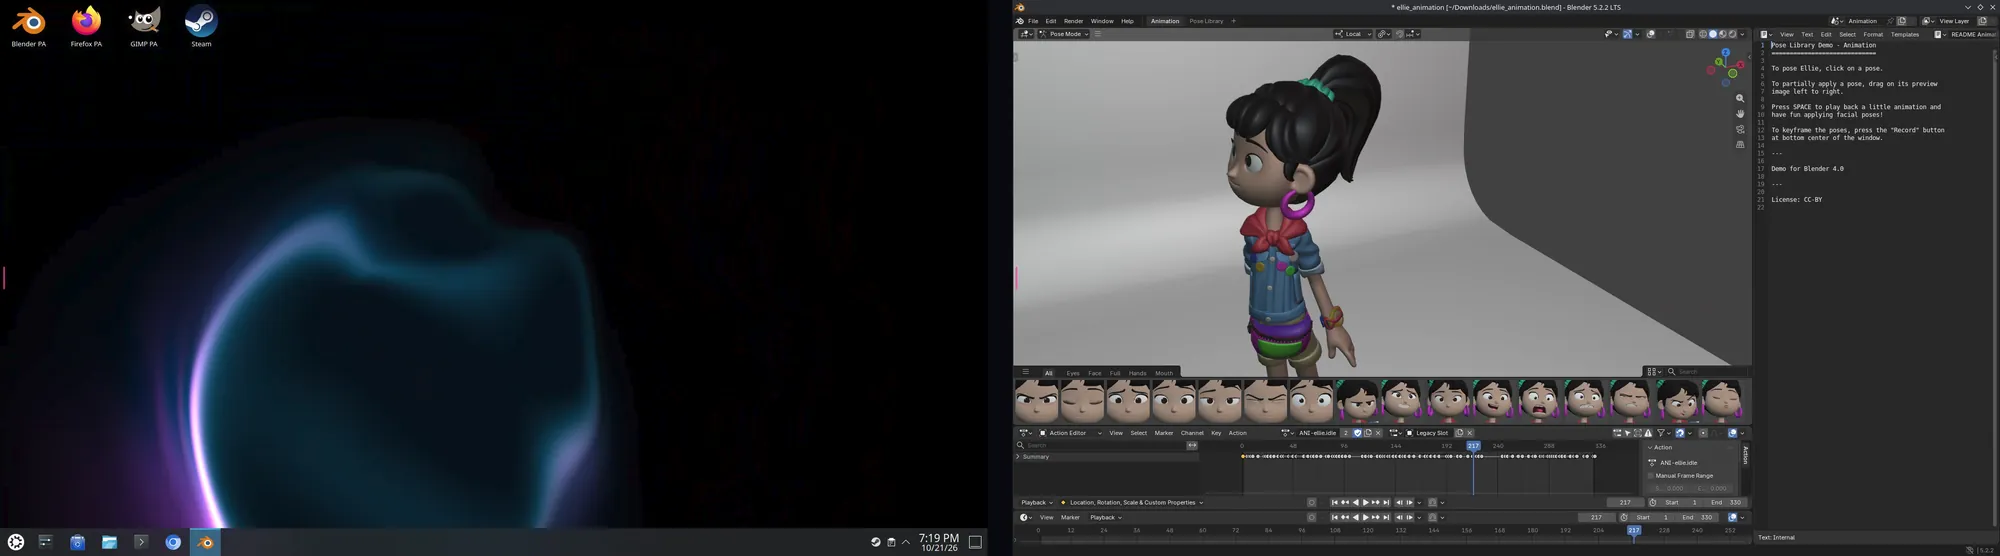The width and height of the screenshot is (2000, 556).
Task: Switch viewport to solid shading
Action: (1713, 34)
